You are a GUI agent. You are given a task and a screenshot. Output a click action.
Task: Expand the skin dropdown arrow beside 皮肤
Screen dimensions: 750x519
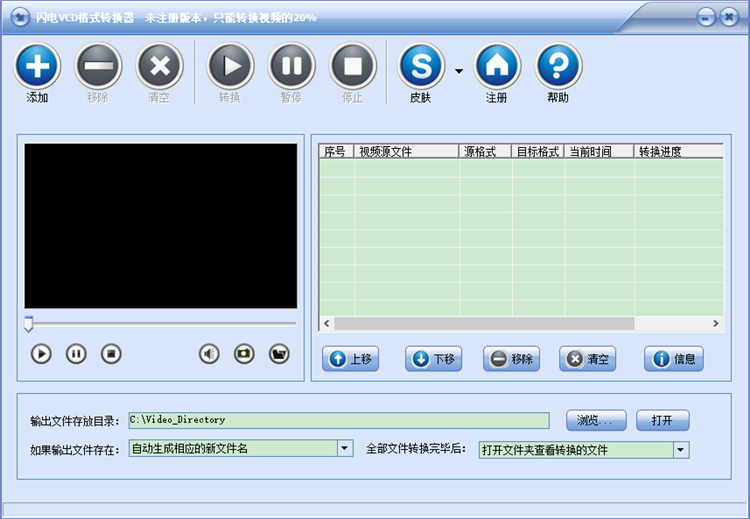459,71
